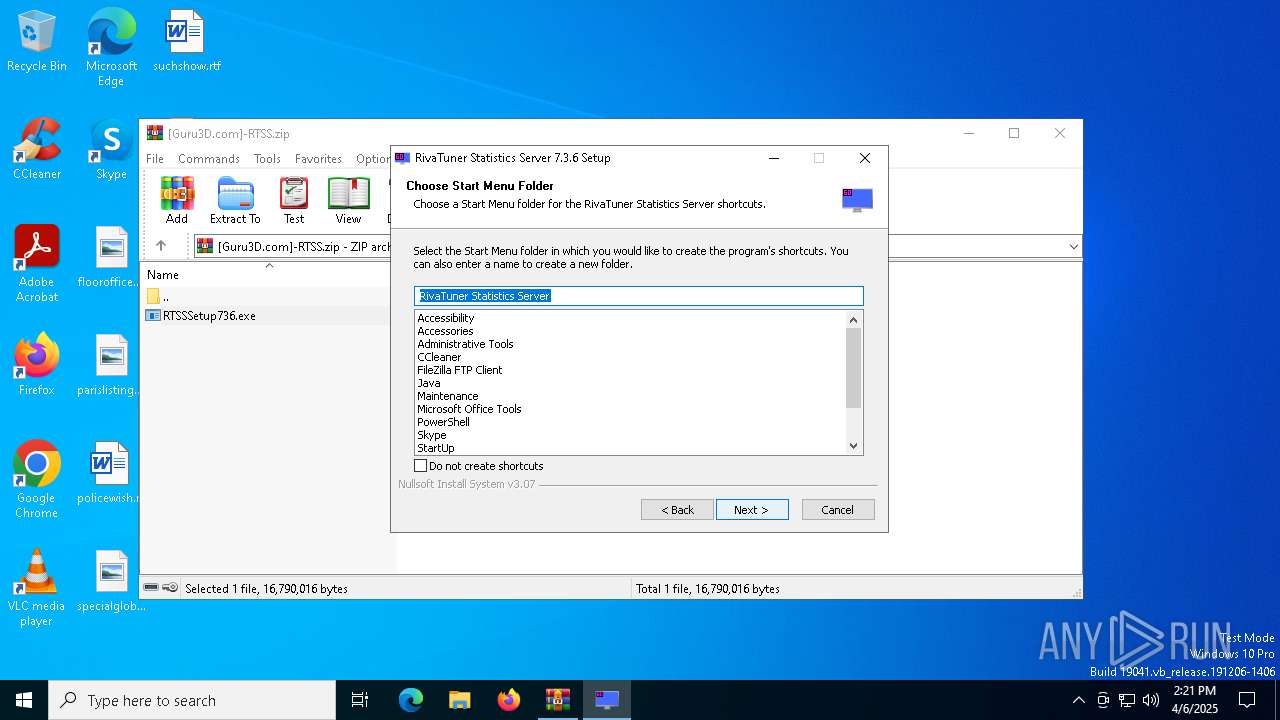
Task: Open the File menu in WinRAR
Action: (155, 159)
